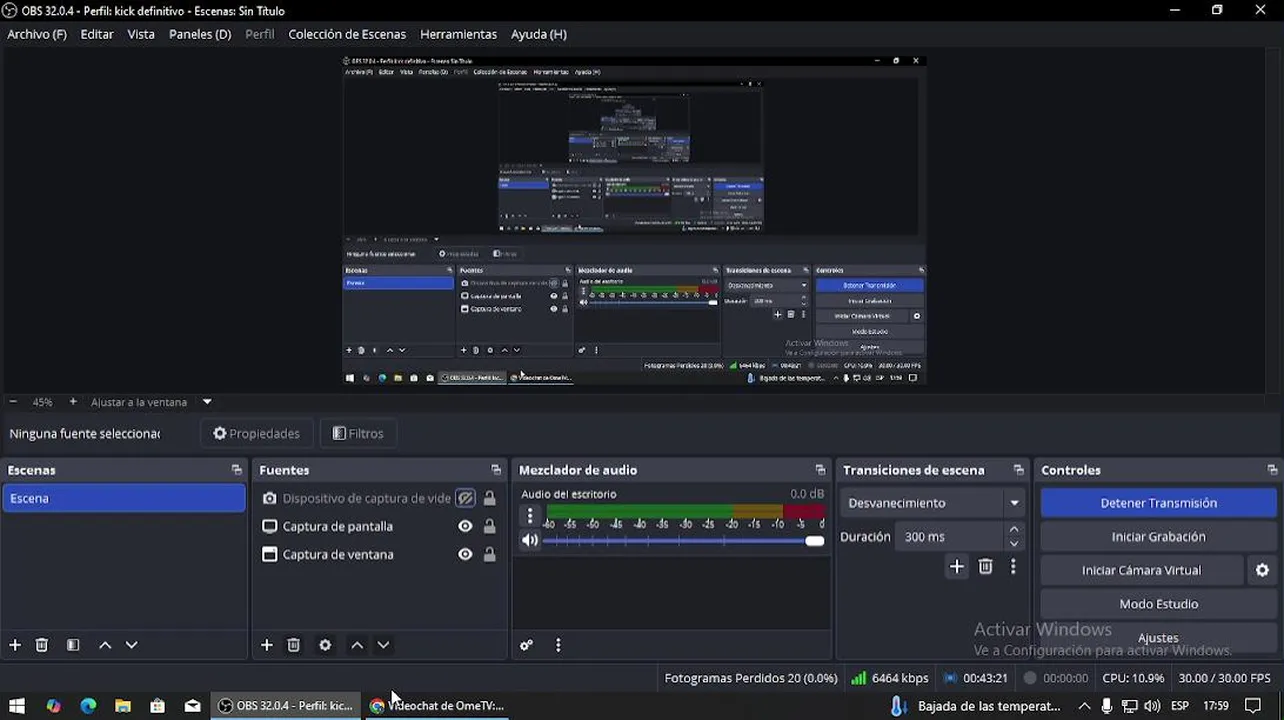Viewport: 1284px width, 720px height.
Task: Undock the Fuentes panel
Action: point(496,470)
